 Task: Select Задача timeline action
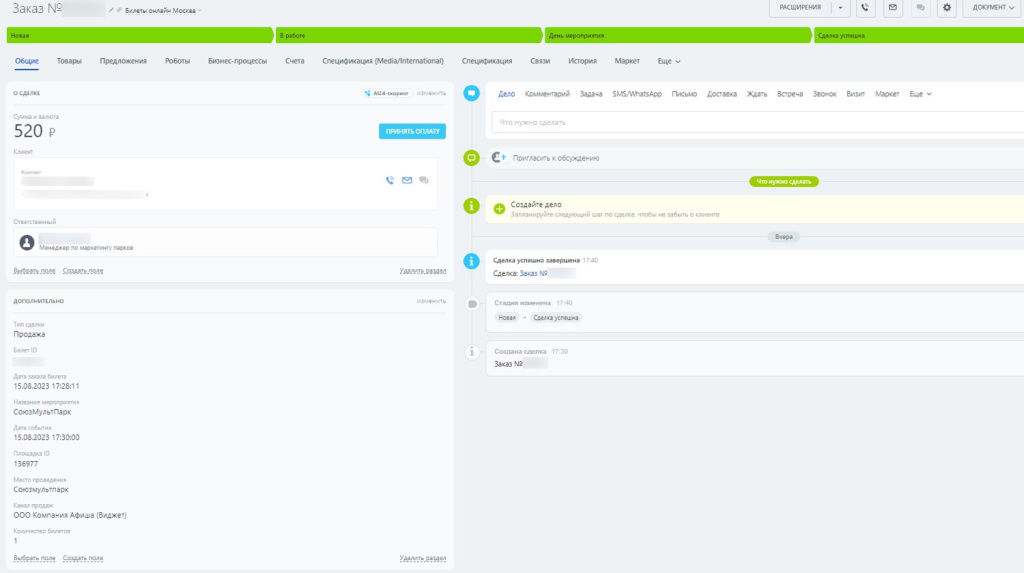point(591,94)
